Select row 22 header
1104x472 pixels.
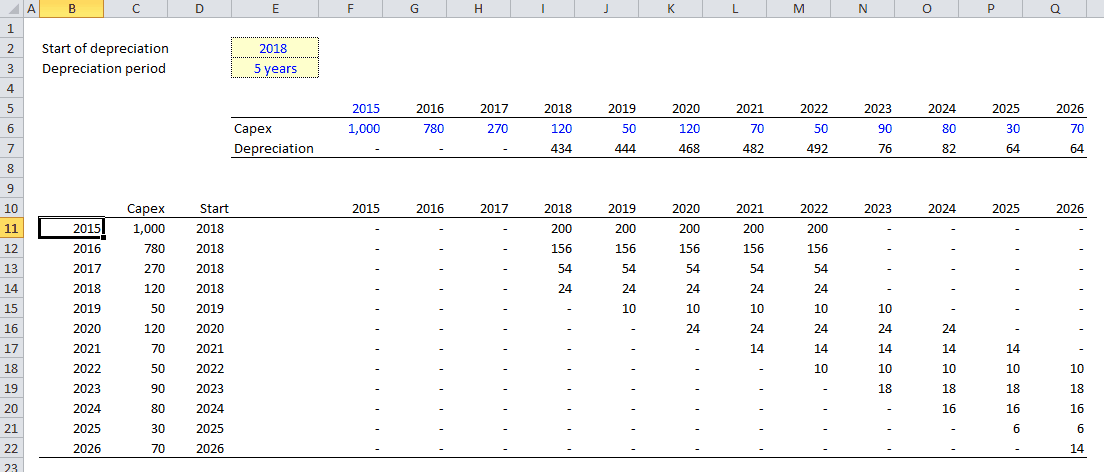click(x=11, y=448)
